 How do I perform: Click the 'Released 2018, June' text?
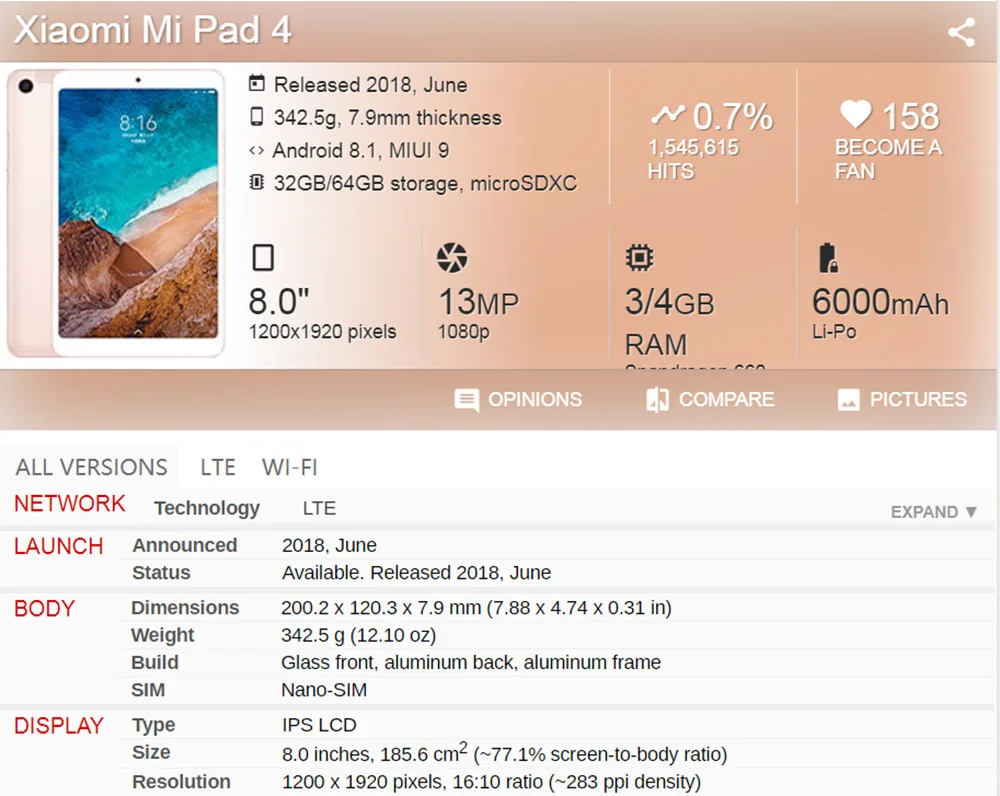click(371, 85)
